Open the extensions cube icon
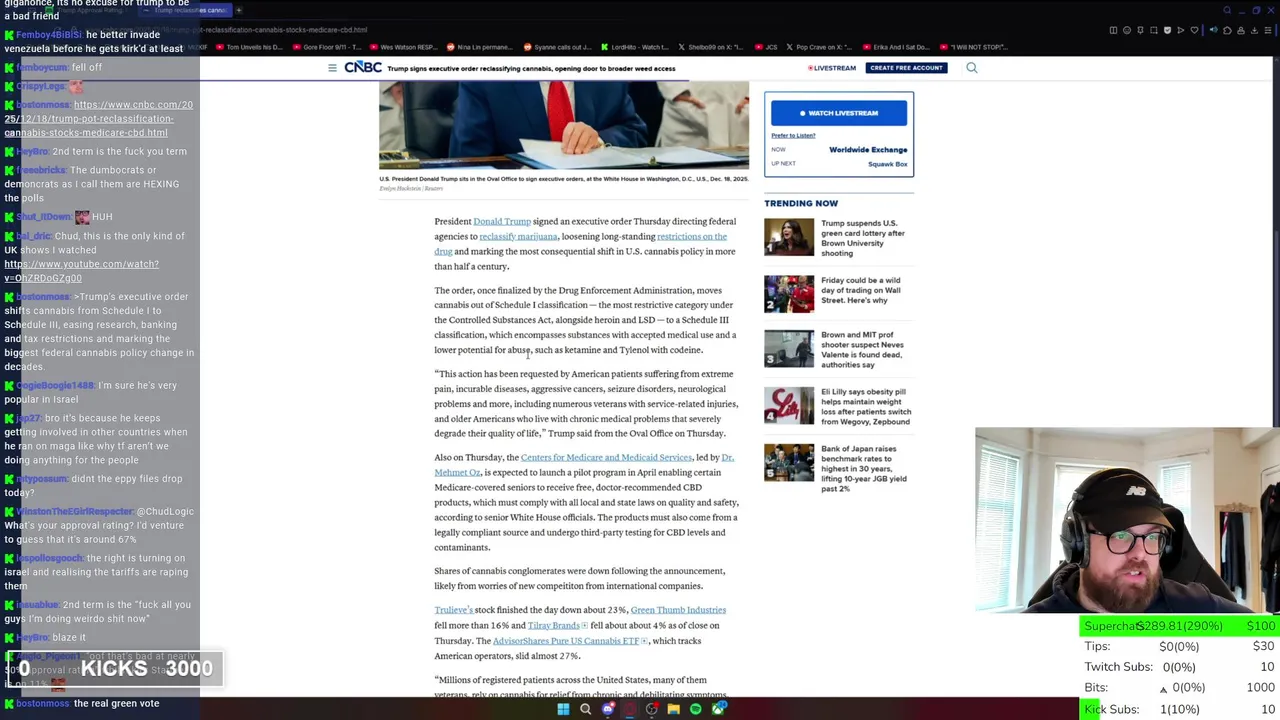Image resolution: width=1280 pixels, height=720 pixels. click(1227, 30)
